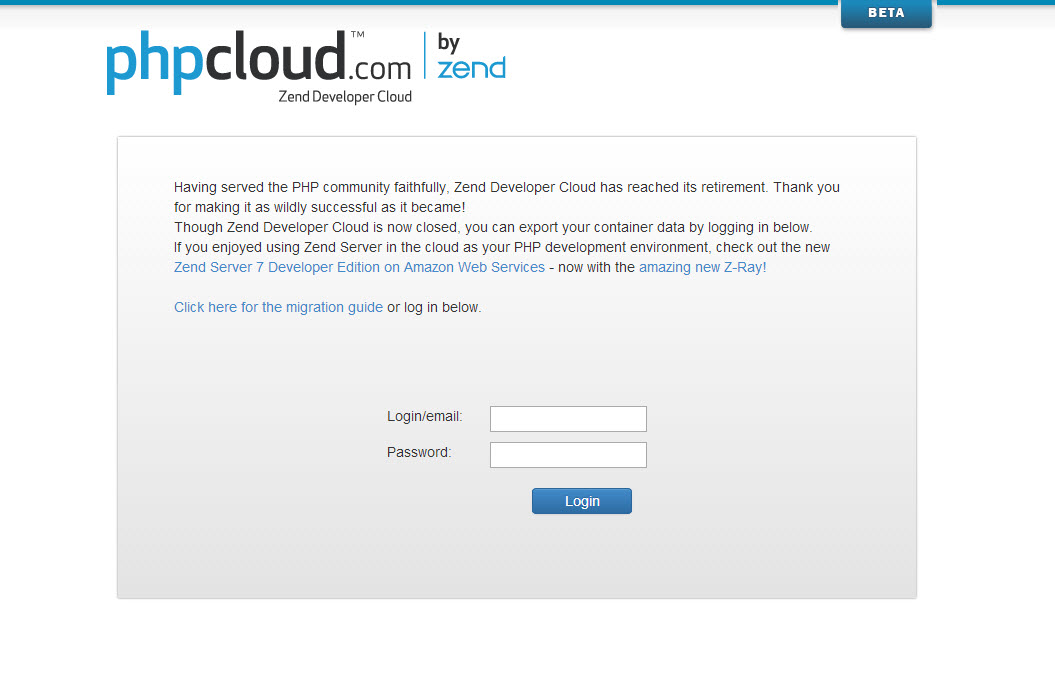Click the 'Zend Developer Cloud' tagline under logo

[x=345, y=97]
